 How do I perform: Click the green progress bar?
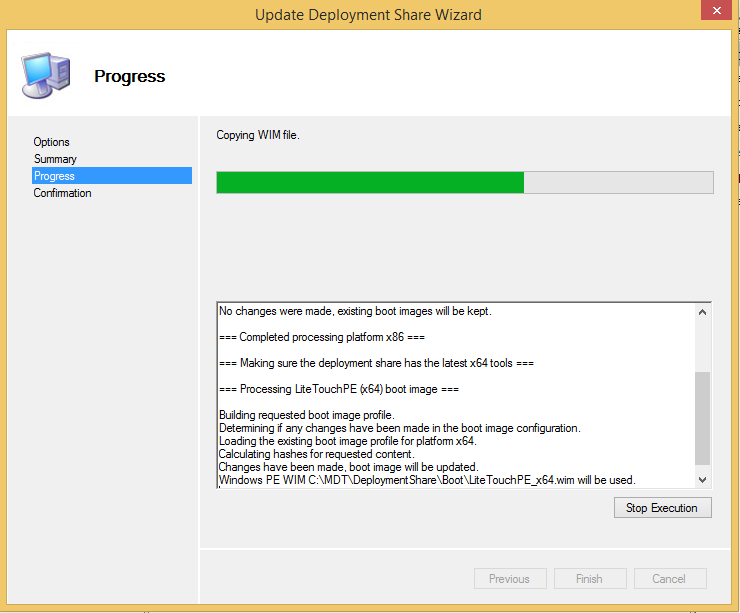click(x=465, y=183)
